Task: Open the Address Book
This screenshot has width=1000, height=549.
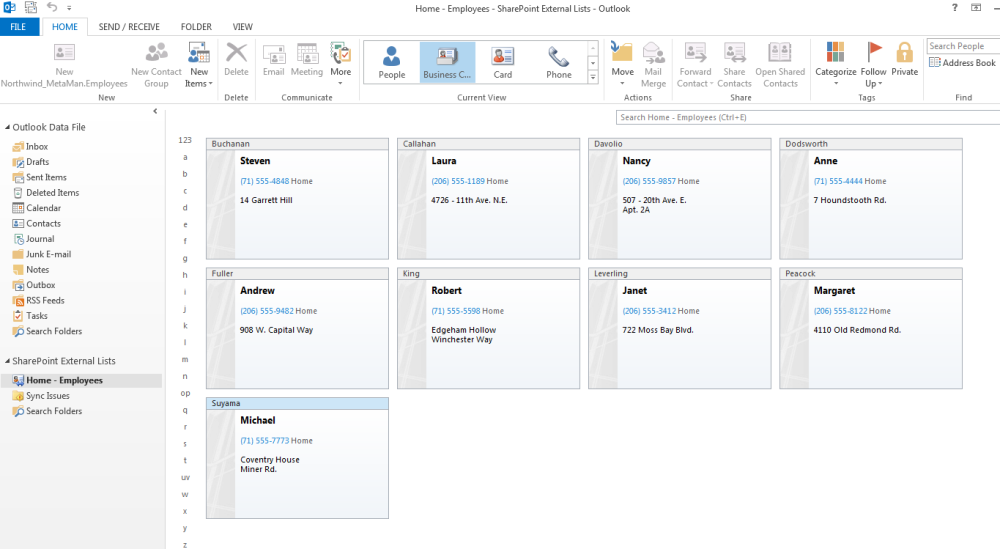Action: pos(962,62)
